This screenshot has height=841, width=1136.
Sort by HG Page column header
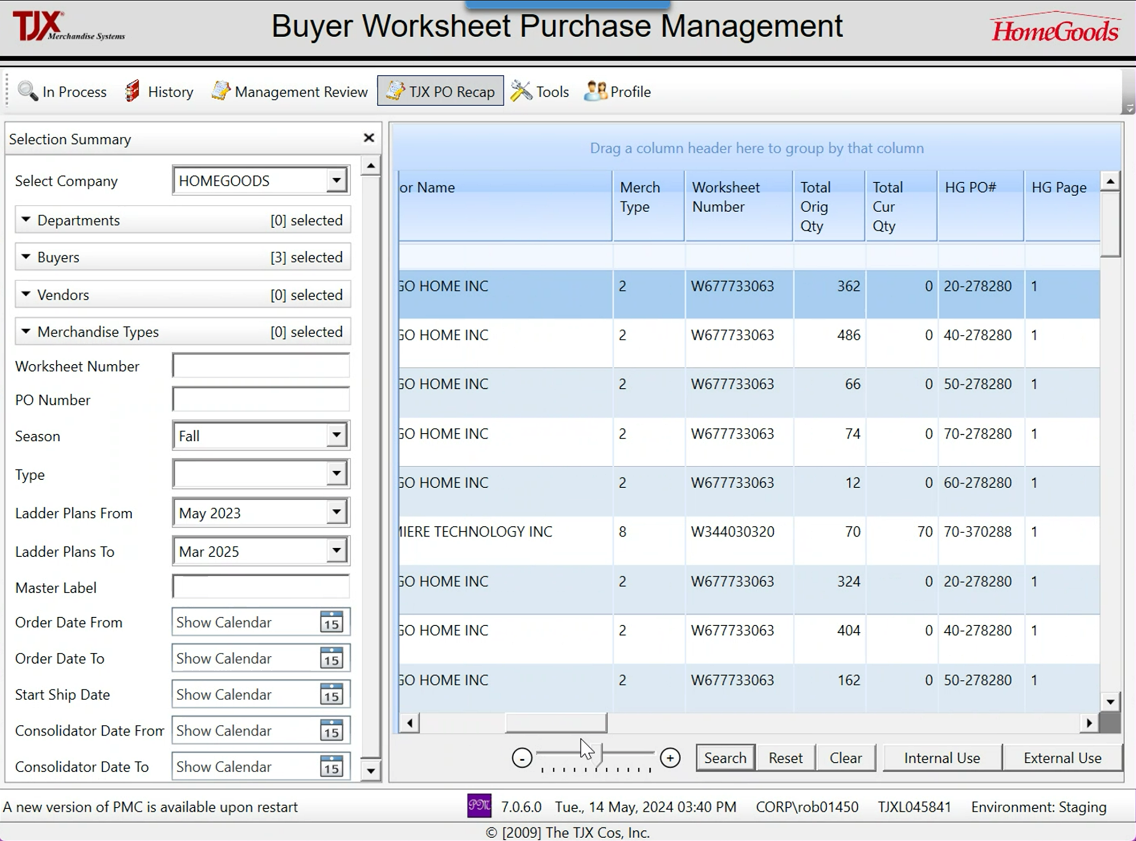tap(1062, 206)
